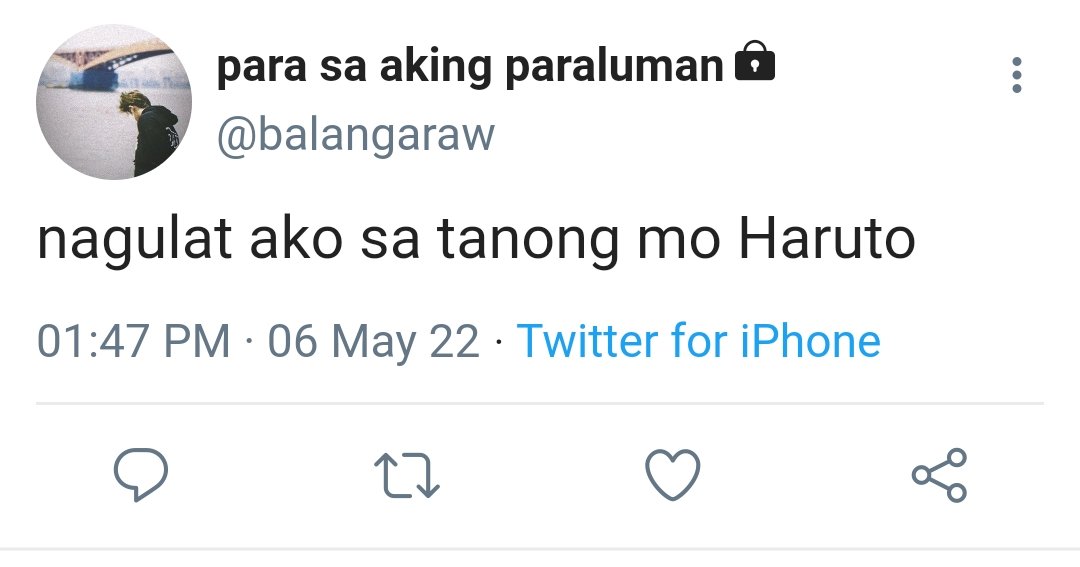This screenshot has width=1080, height=567.
Task: Like the tweet with the heart icon
Action: pos(673,474)
